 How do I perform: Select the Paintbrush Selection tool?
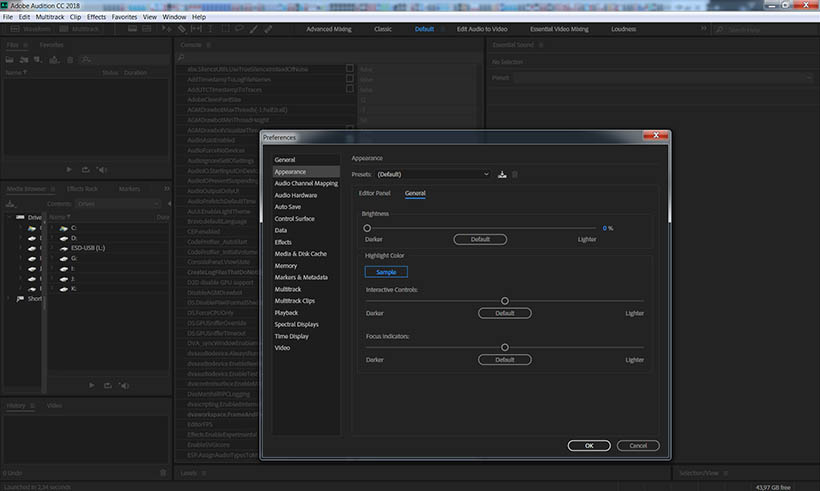pyautogui.click(x=254, y=29)
